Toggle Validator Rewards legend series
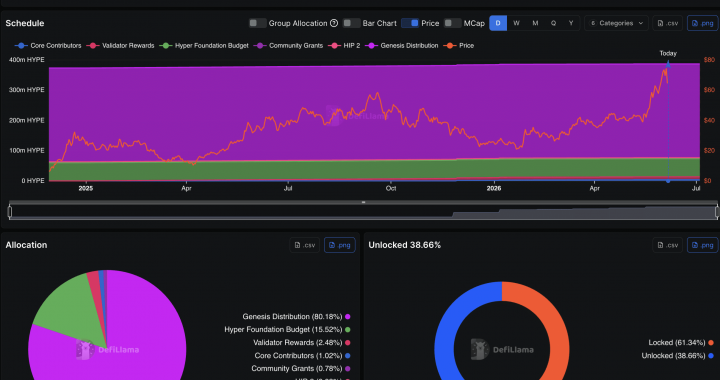This screenshot has height=380, width=720. [121, 45]
